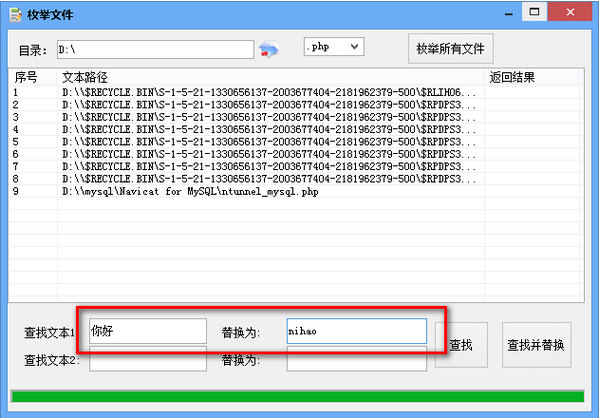The width and height of the screenshot is (599, 418).
Task: Click the 查找文本1 input containing 你好
Action: click(x=148, y=331)
